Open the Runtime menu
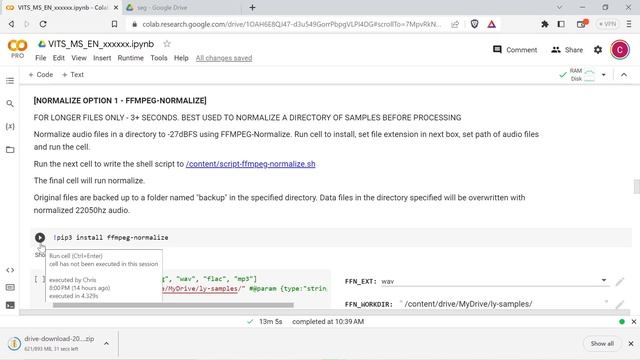Image resolution: width=640 pixels, height=360 pixels. click(x=131, y=58)
